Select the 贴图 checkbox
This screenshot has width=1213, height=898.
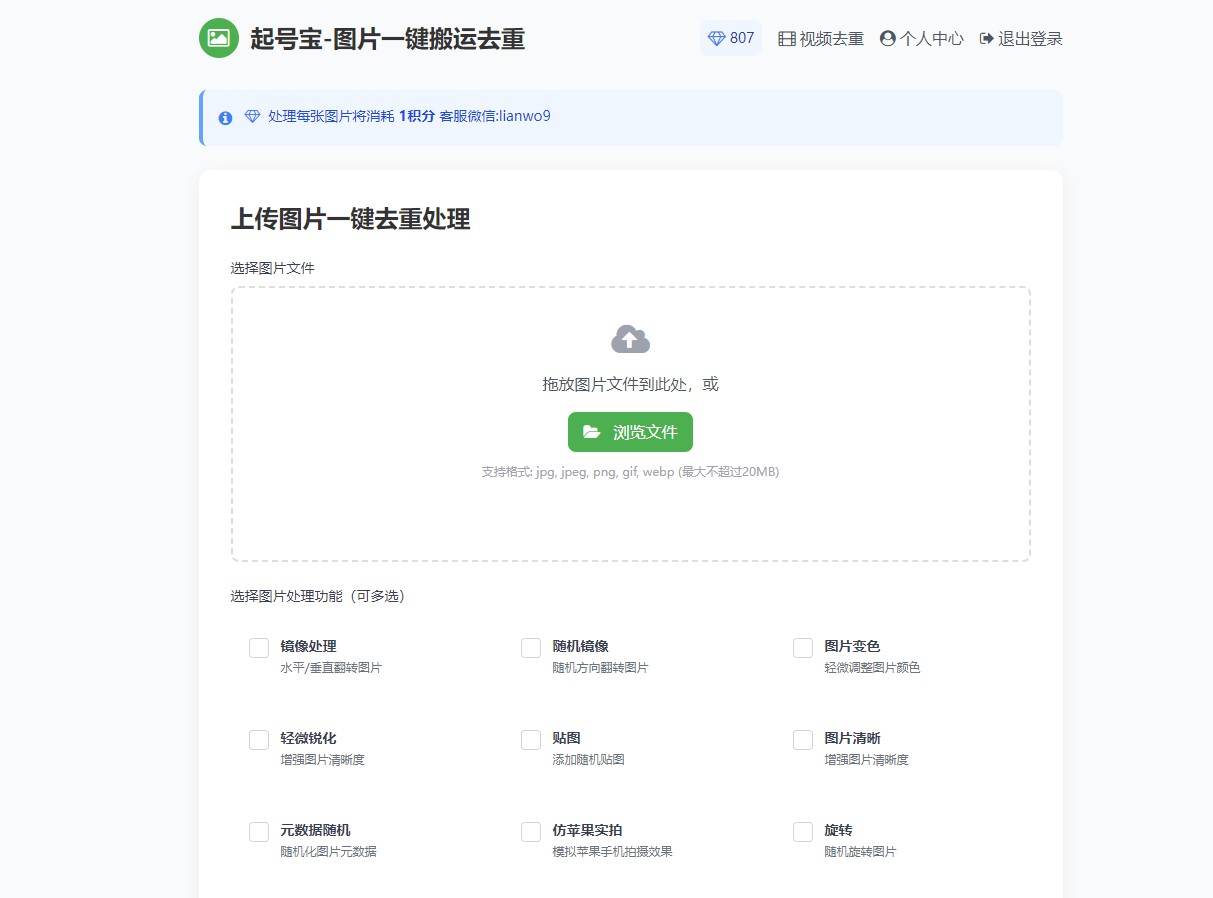point(531,740)
